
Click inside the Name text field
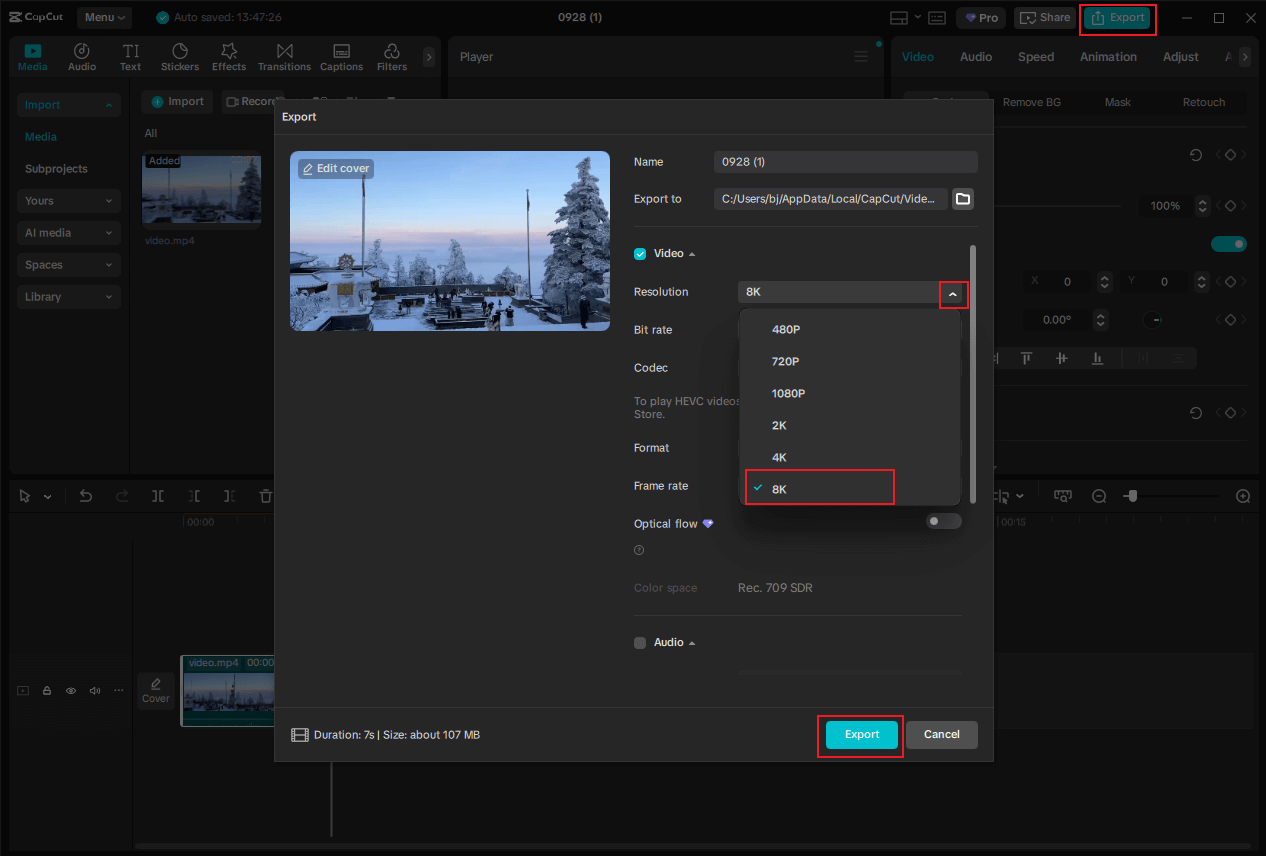[x=845, y=162]
